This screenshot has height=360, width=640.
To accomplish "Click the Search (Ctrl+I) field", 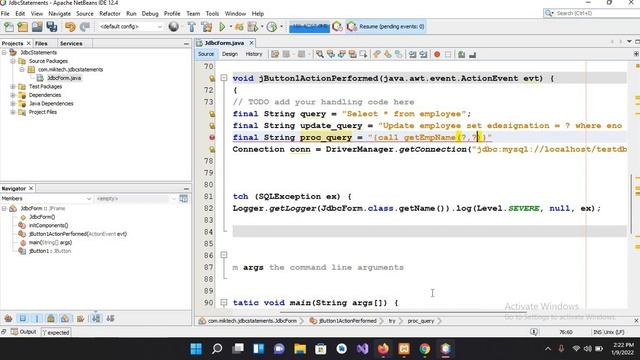I will (592, 13).
